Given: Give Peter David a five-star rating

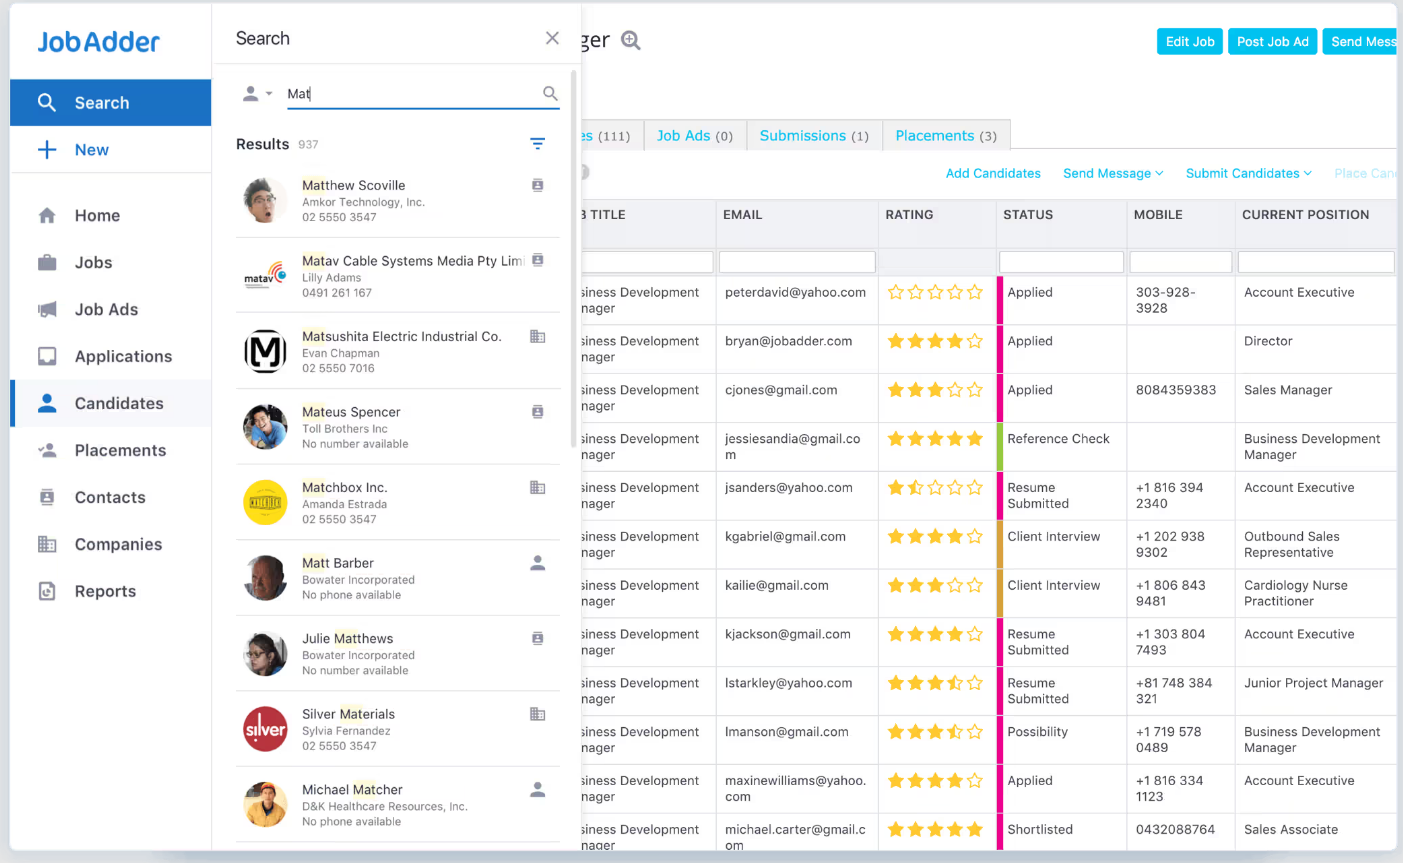Looking at the screenshot, I should click(x=974, y=292).
